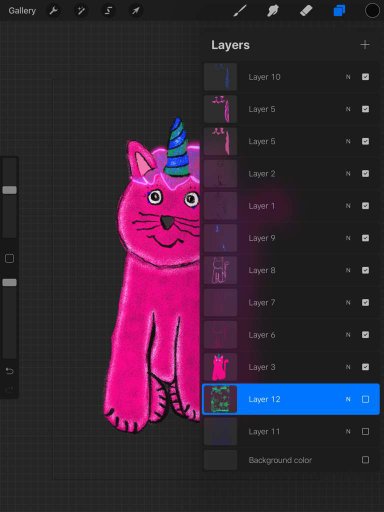Select Layer 1 in layers list
The width and height of the screenshot is (384, 512).
click(291, 206)
